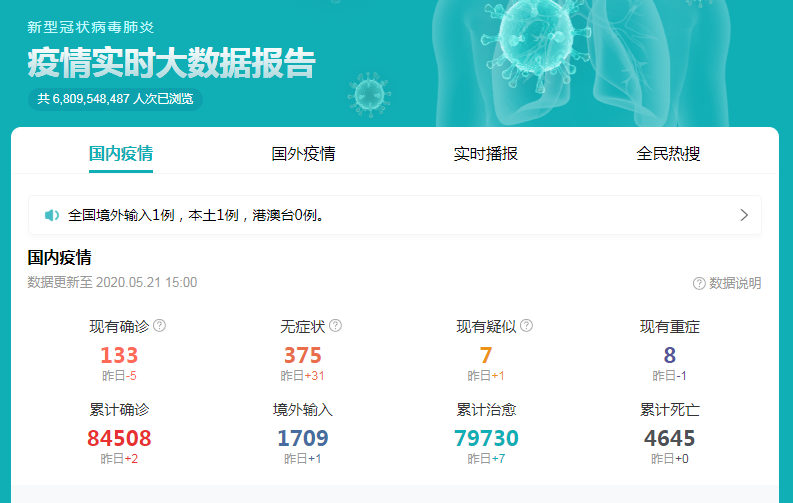
Task: Click the 累计治愈 number 79730
Action: pyautogui.click(x=486, y=438)
